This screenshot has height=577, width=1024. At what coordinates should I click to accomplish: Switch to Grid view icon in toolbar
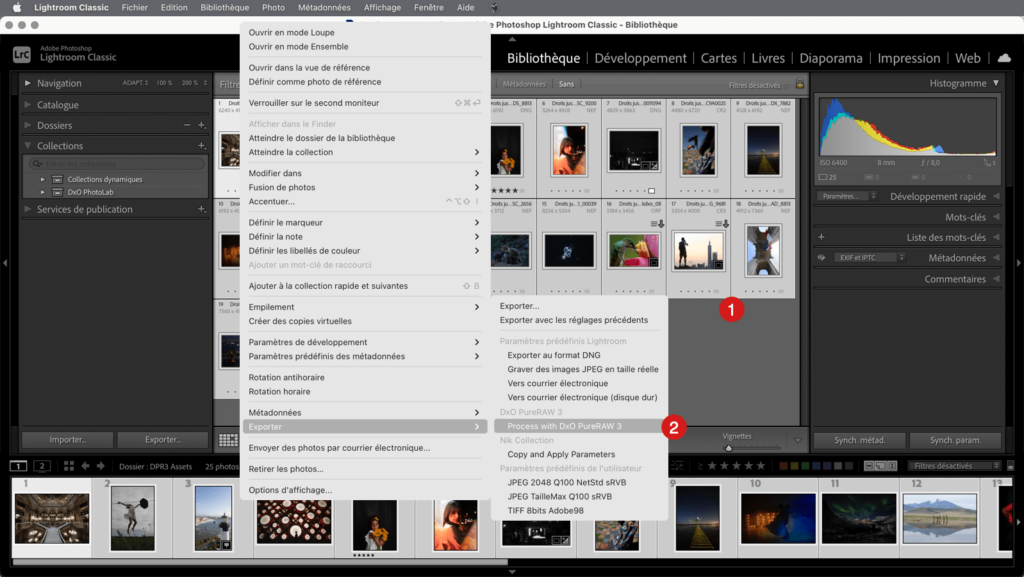click(x=228, y=440)
